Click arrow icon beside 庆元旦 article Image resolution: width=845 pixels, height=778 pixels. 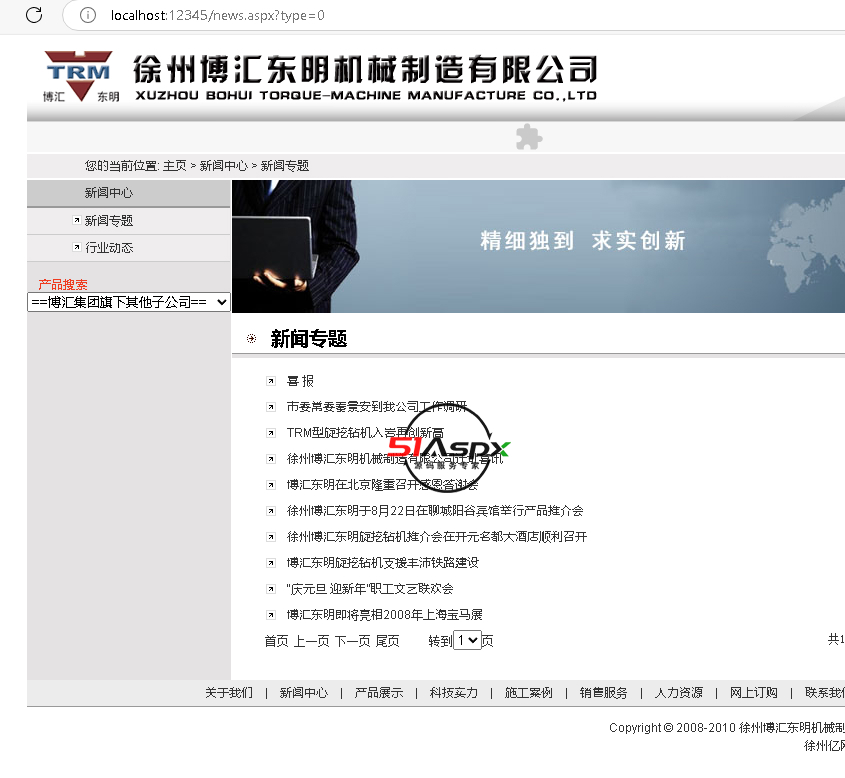click(x=271, y=589)
